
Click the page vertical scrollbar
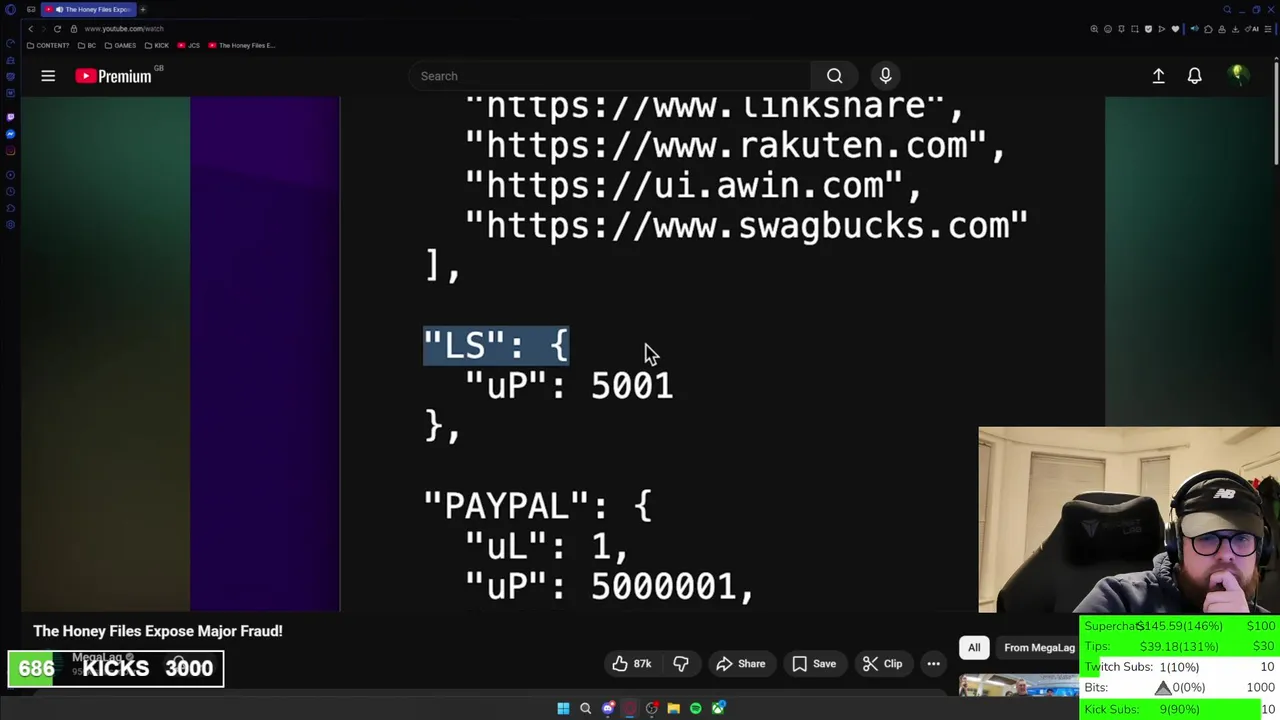(x=1276, y=115)
